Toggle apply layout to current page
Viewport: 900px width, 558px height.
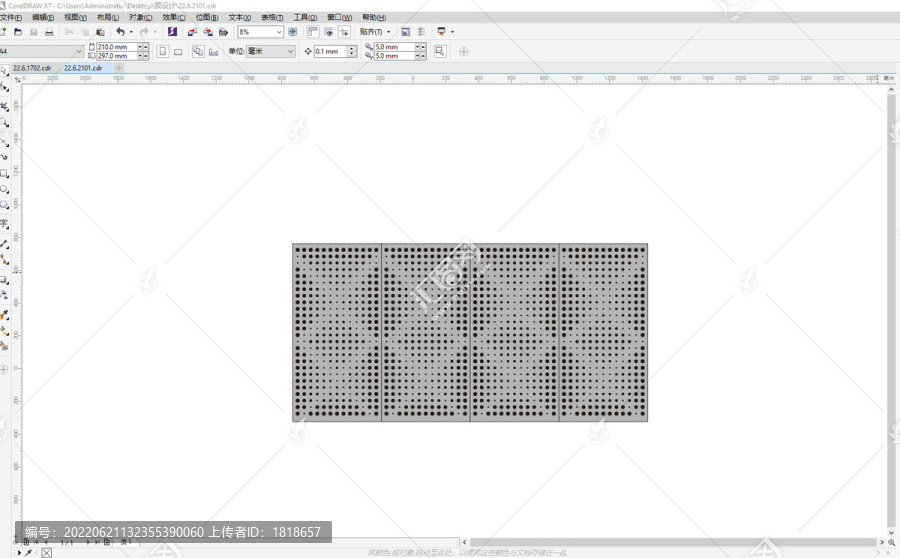click(214, 52)
